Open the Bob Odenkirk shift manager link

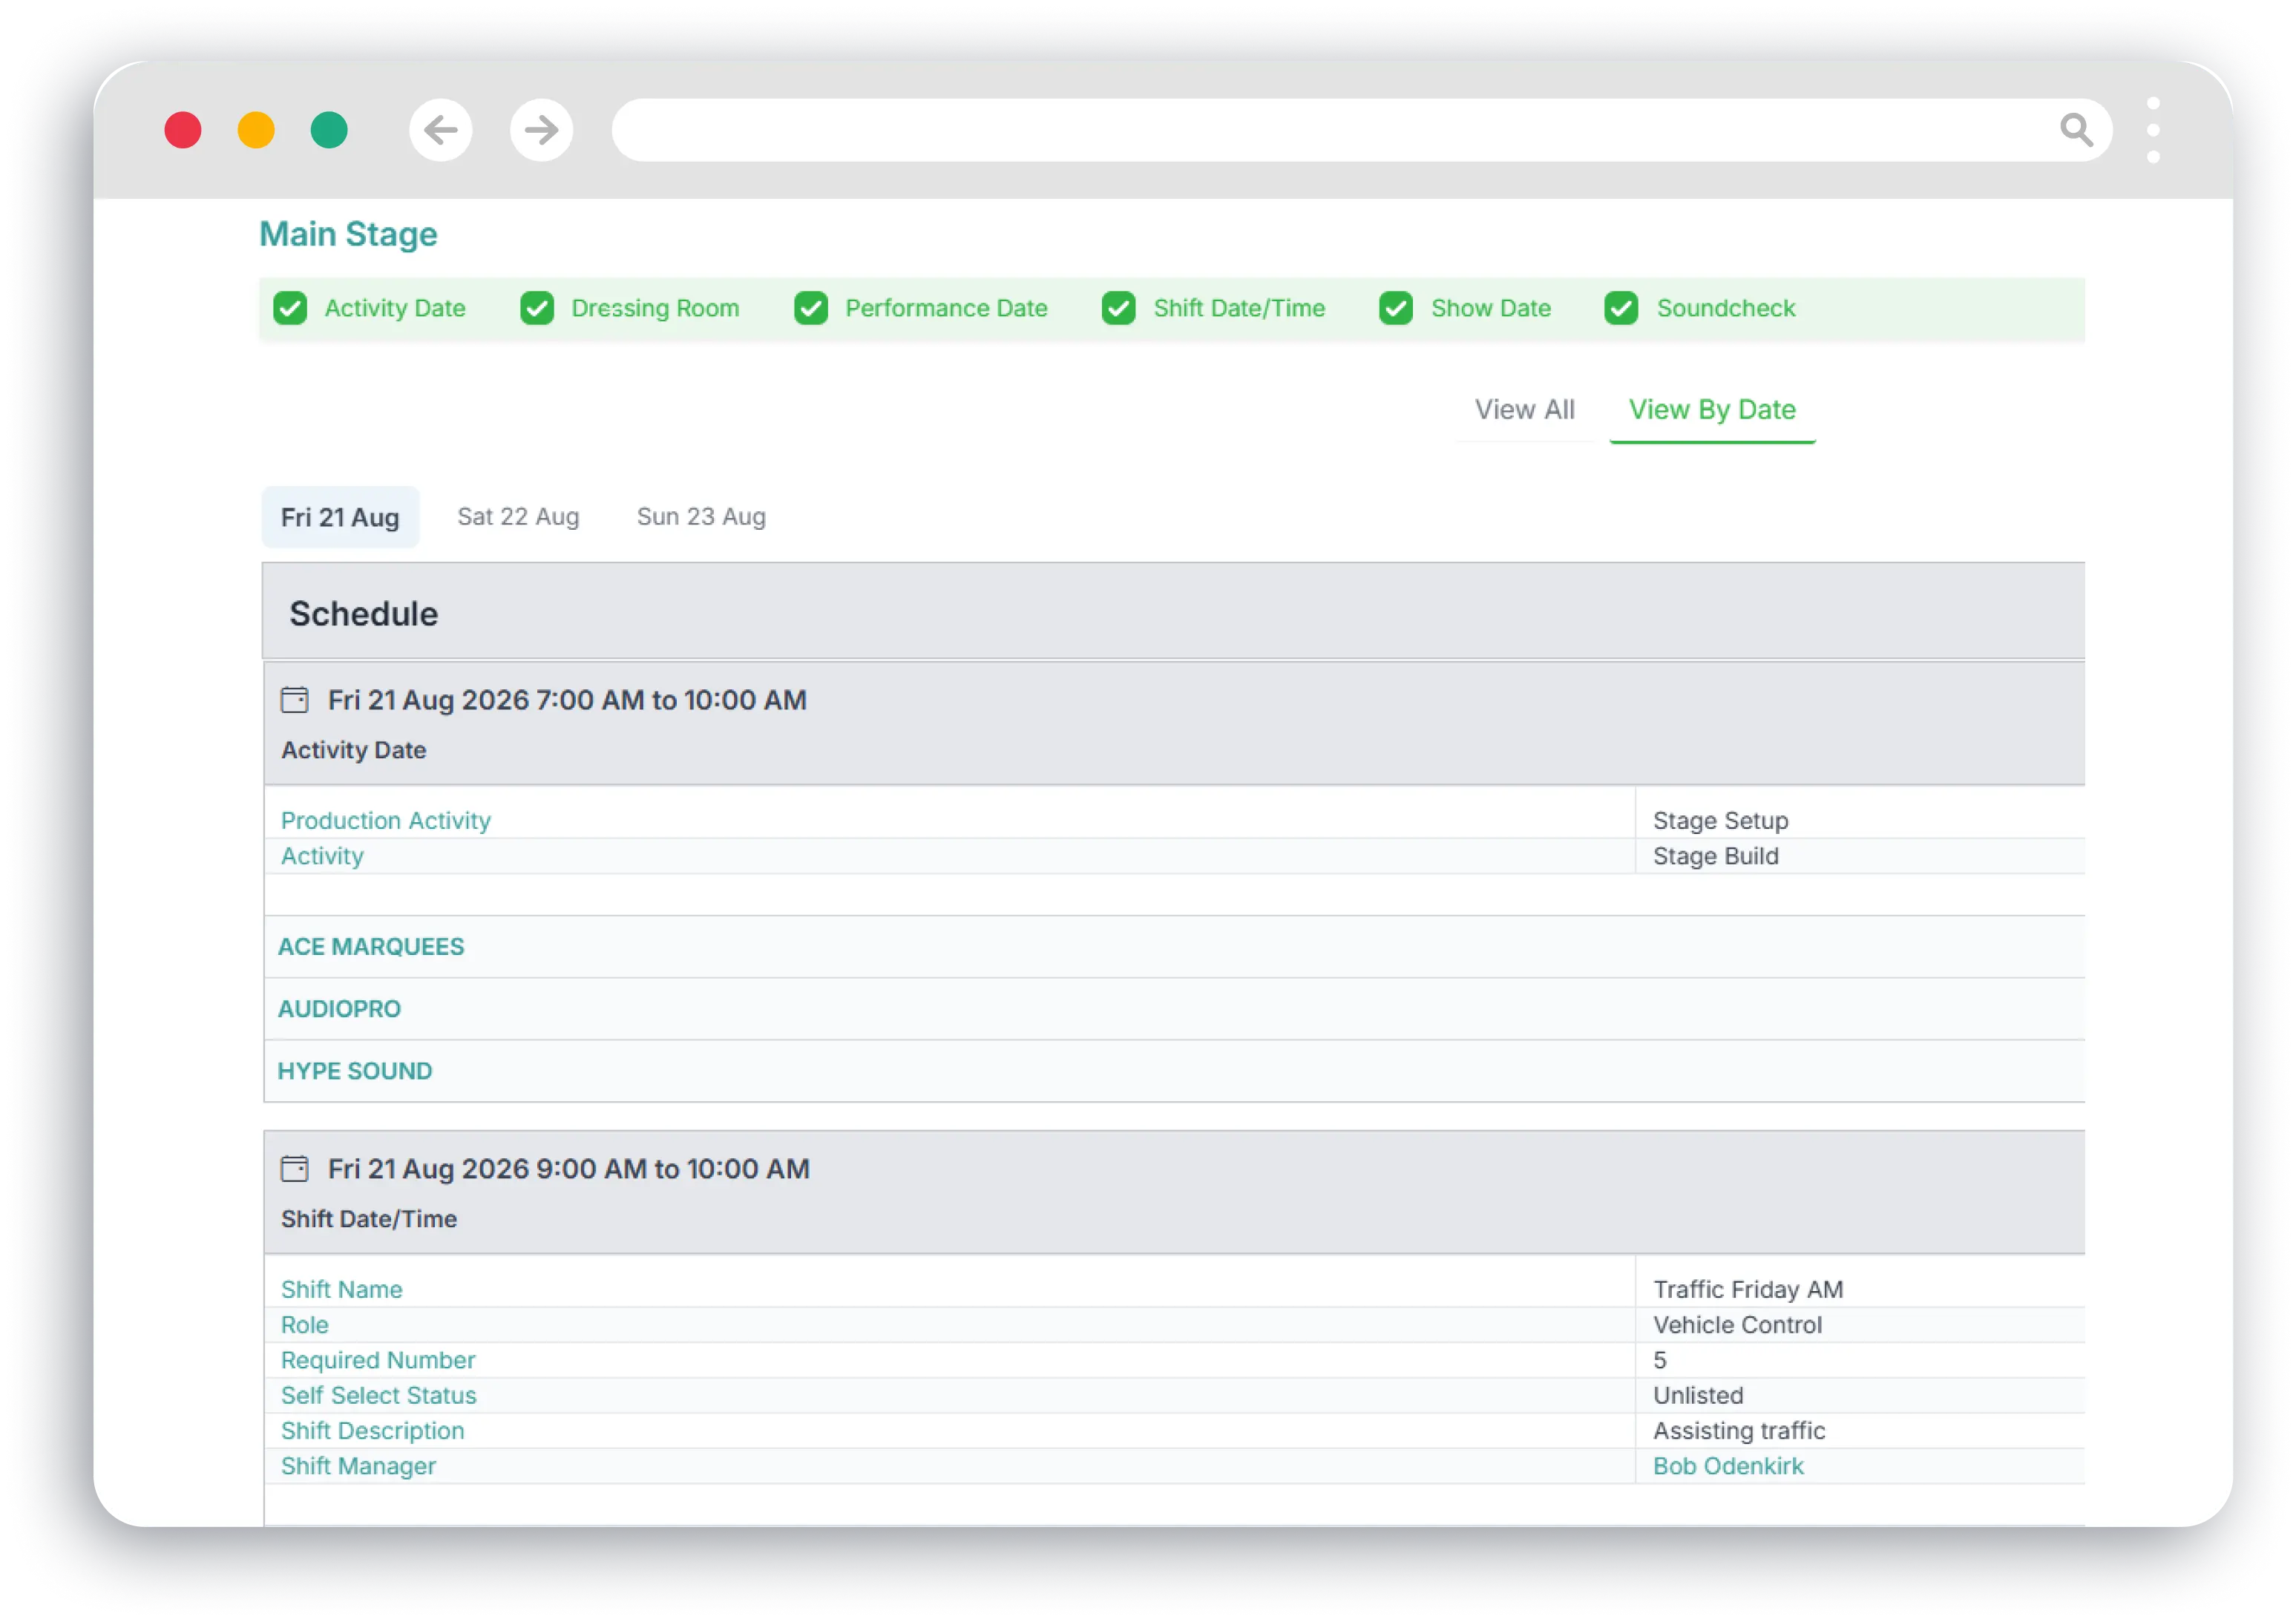(x=1728, y=1466)
